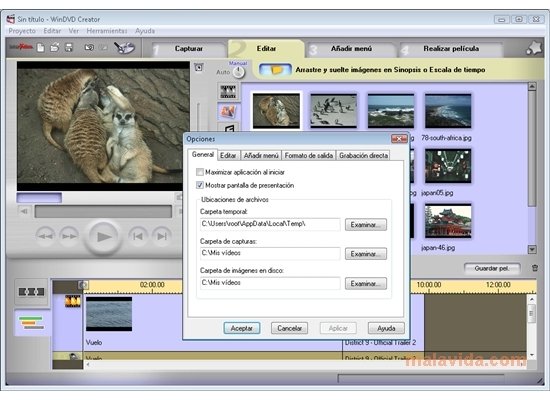This screenshot has height=400, width=550.
Task: Click the step back arrow by the seek bar
Action: pos(24,211)
